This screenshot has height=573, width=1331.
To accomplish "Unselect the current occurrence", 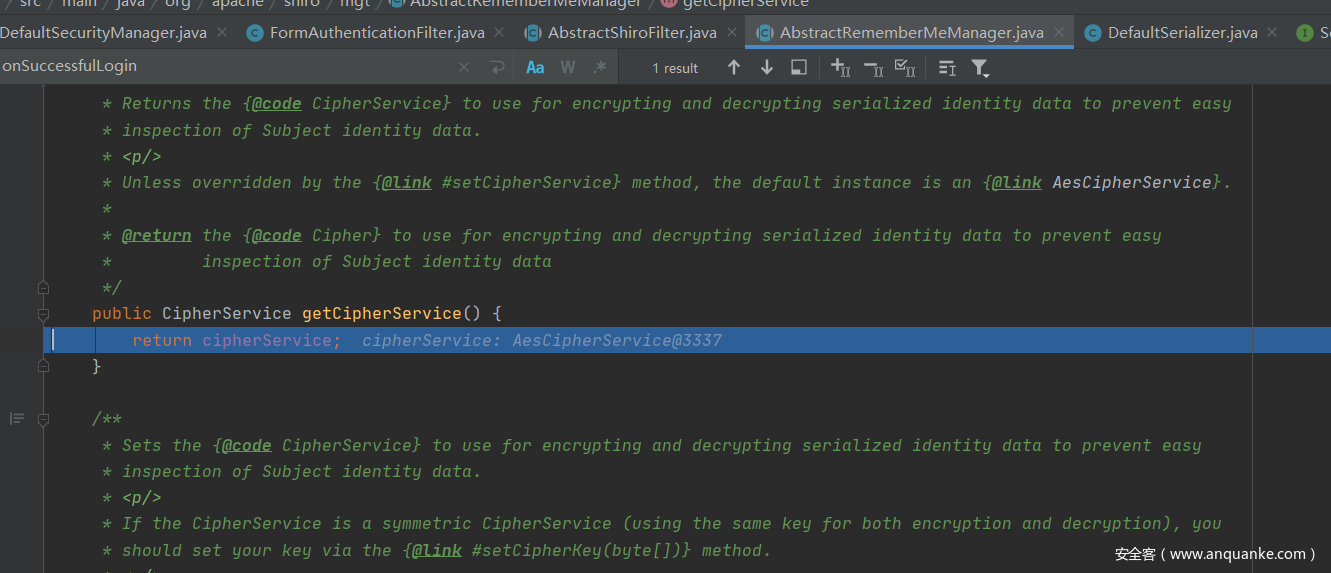I will point(873,67).
